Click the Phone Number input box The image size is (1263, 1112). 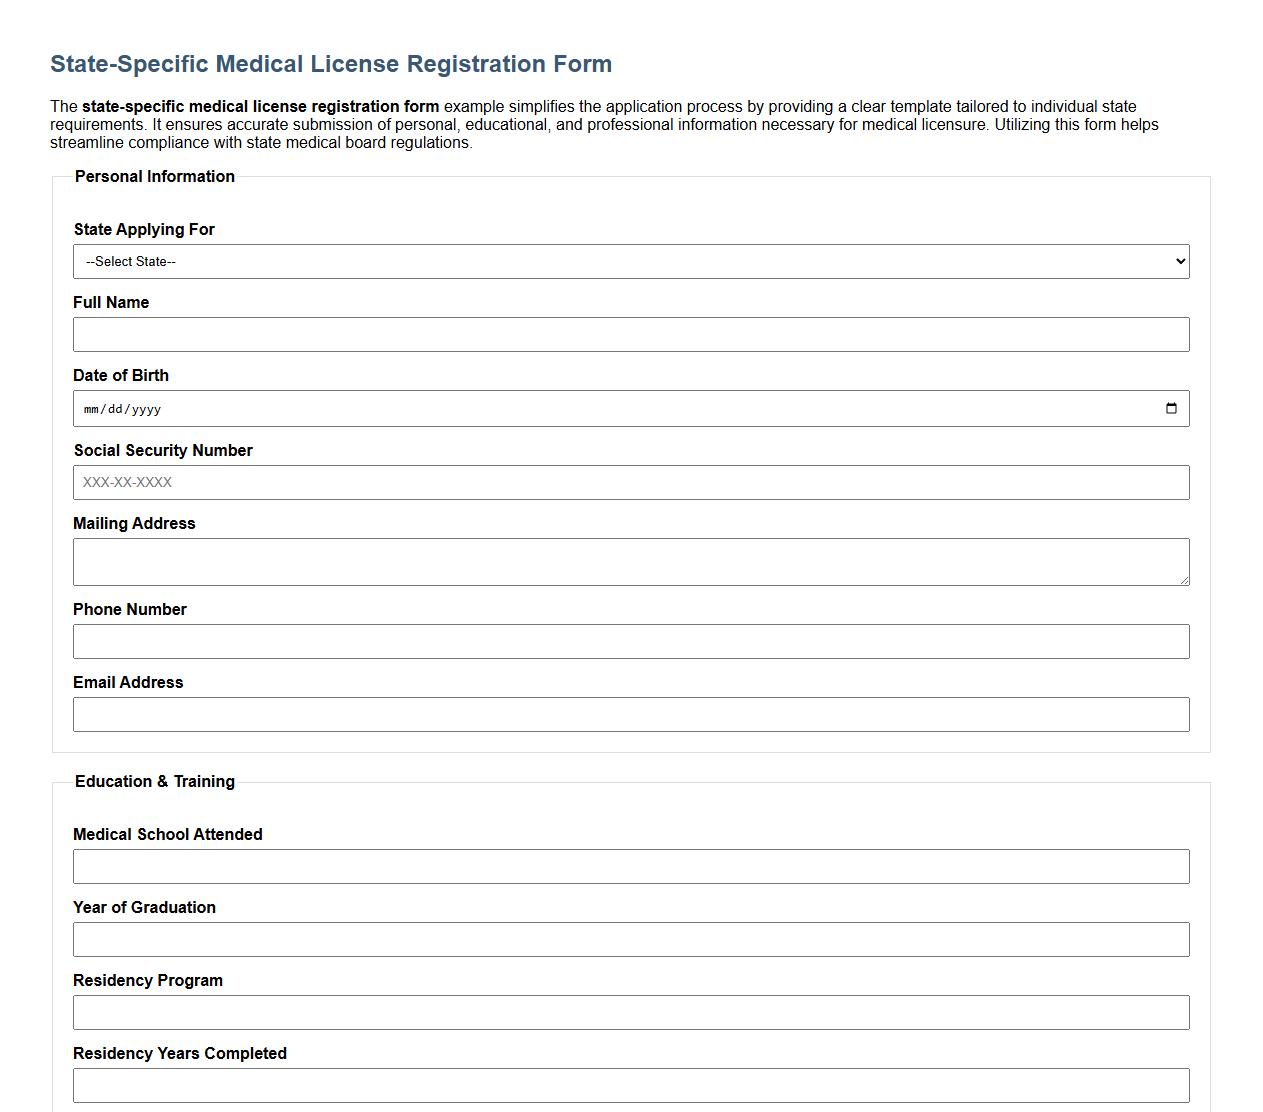coord(630,641)
